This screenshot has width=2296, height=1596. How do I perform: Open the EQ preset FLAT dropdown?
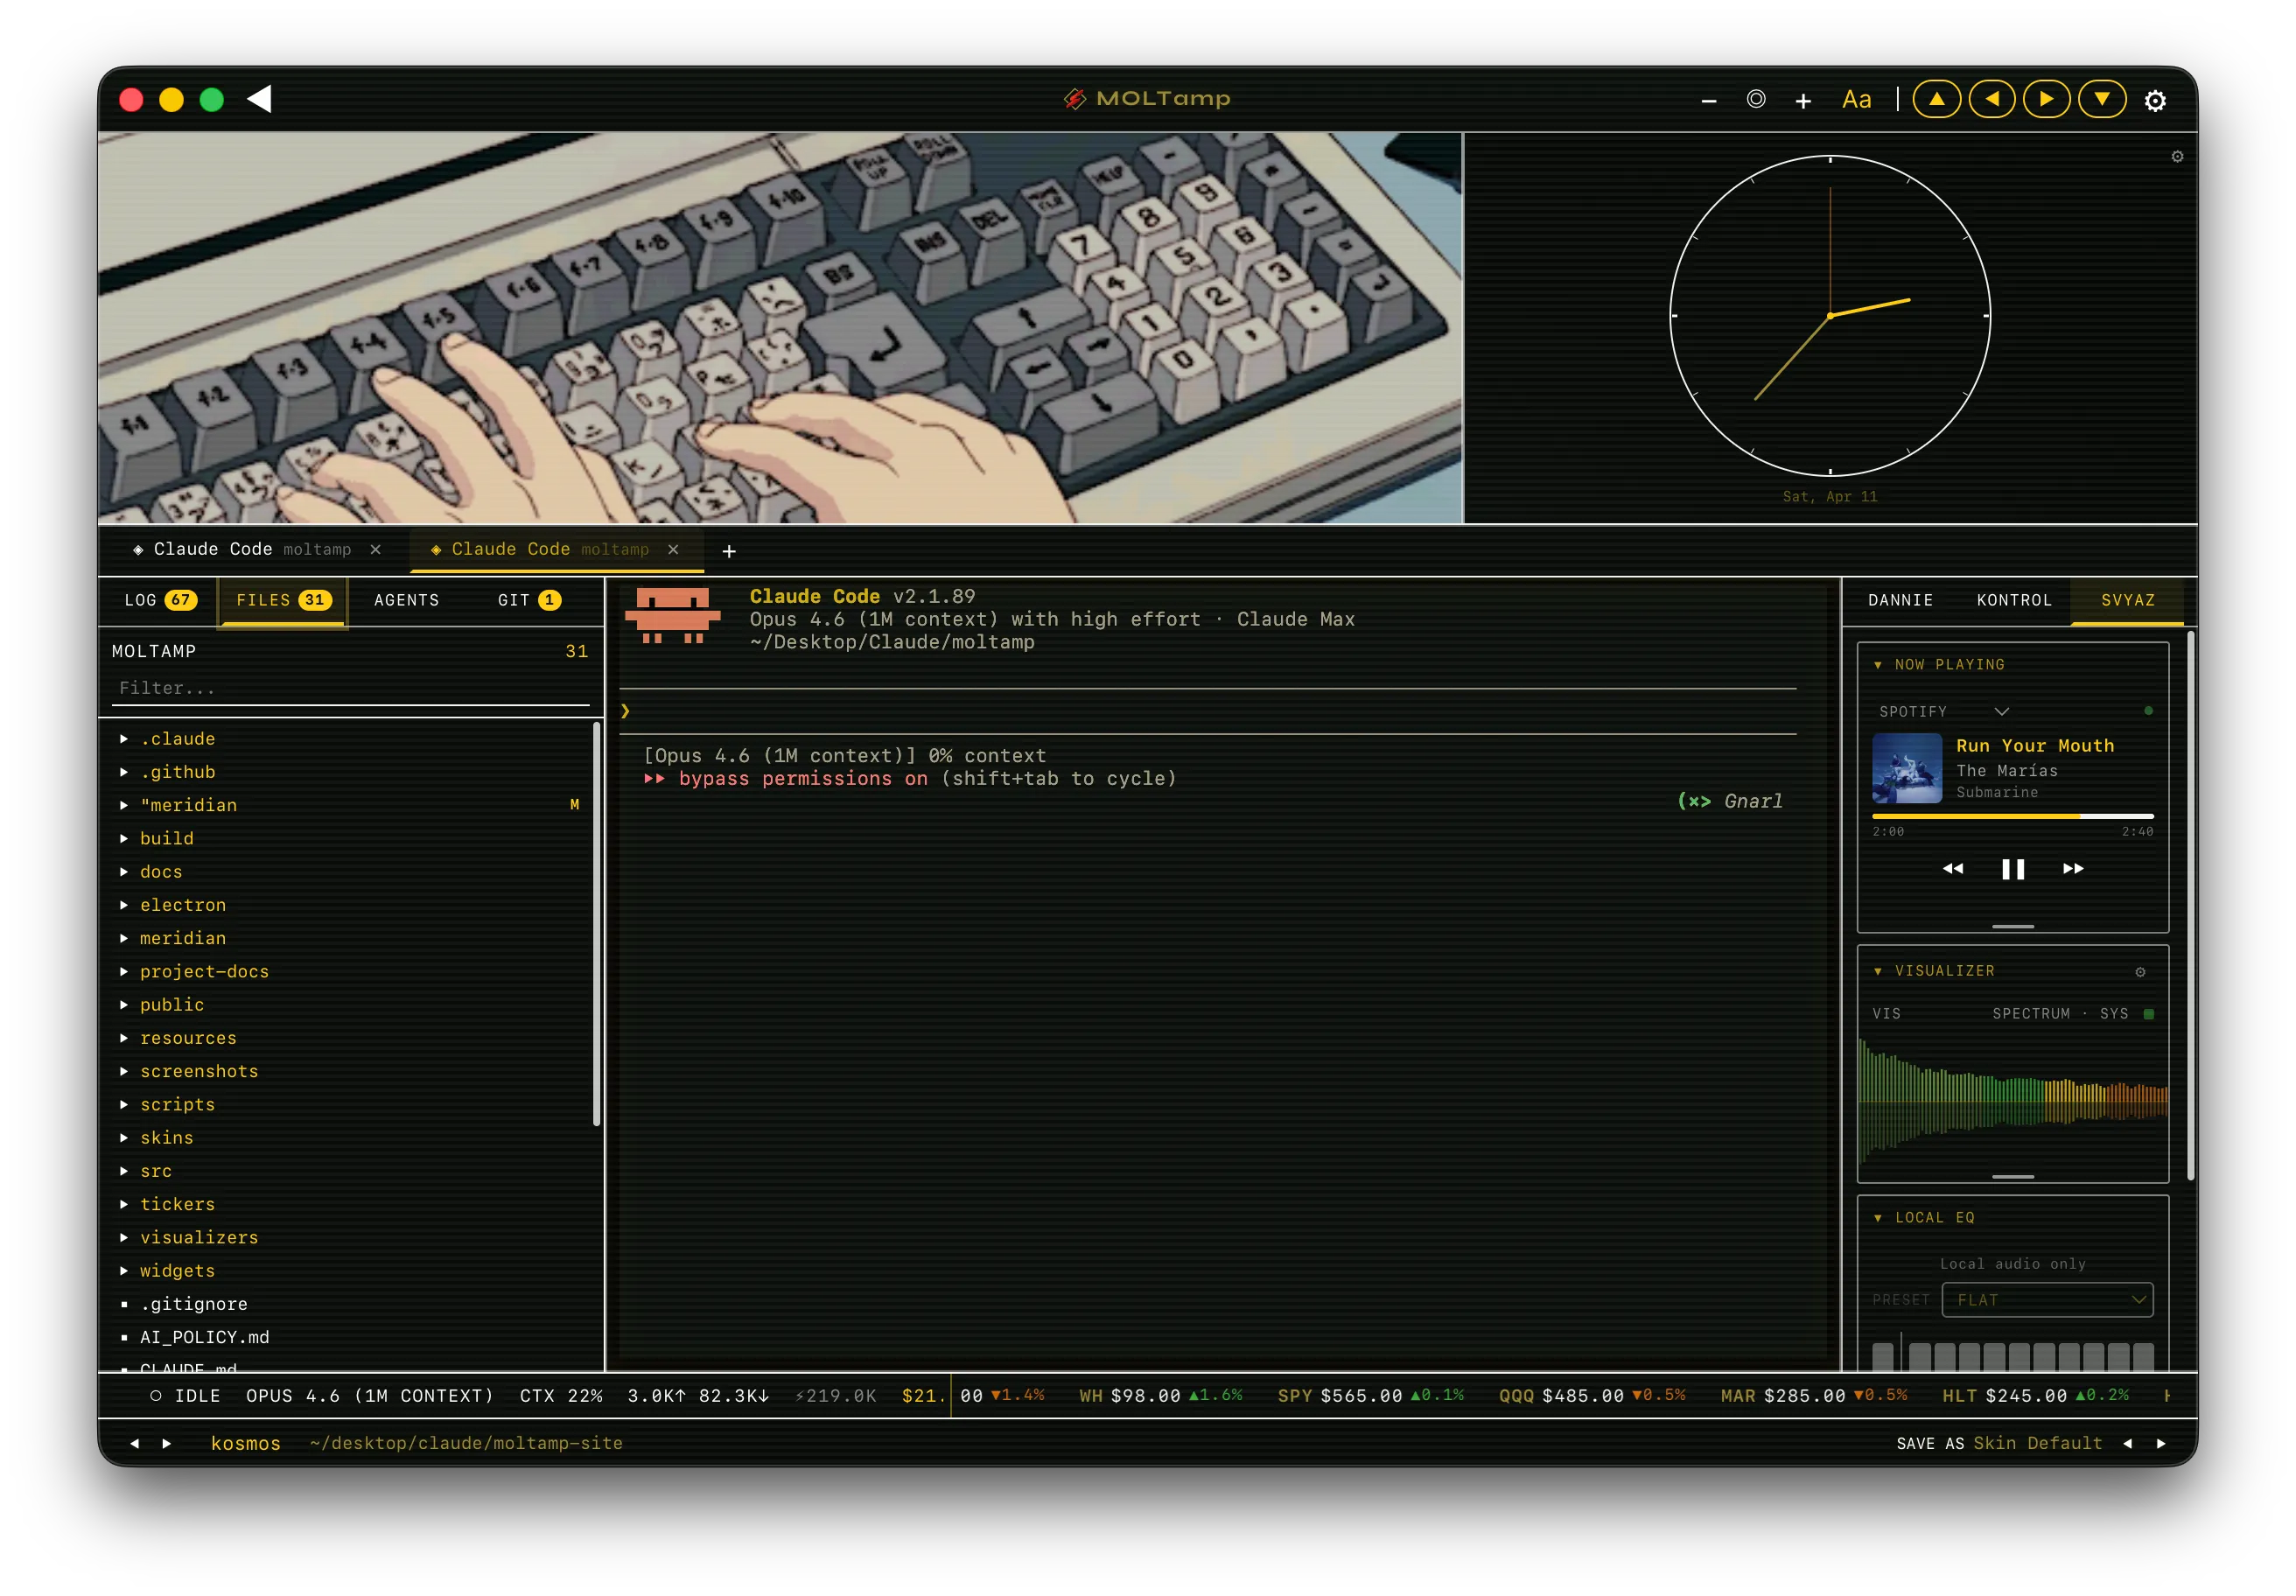tap(2047, 1300)
